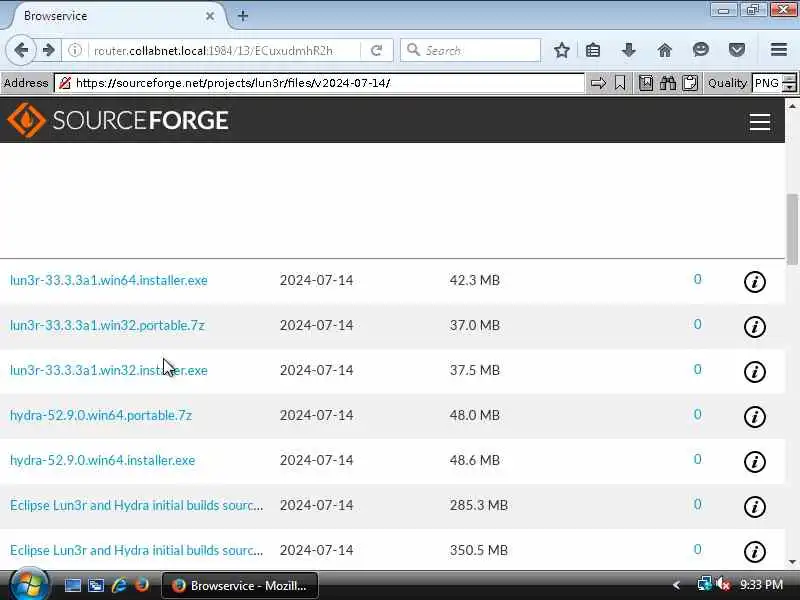The height and width of the screenshot is (600, 800).
Task: Bookmark this page with the star icon
Action: tap(562, 50)
